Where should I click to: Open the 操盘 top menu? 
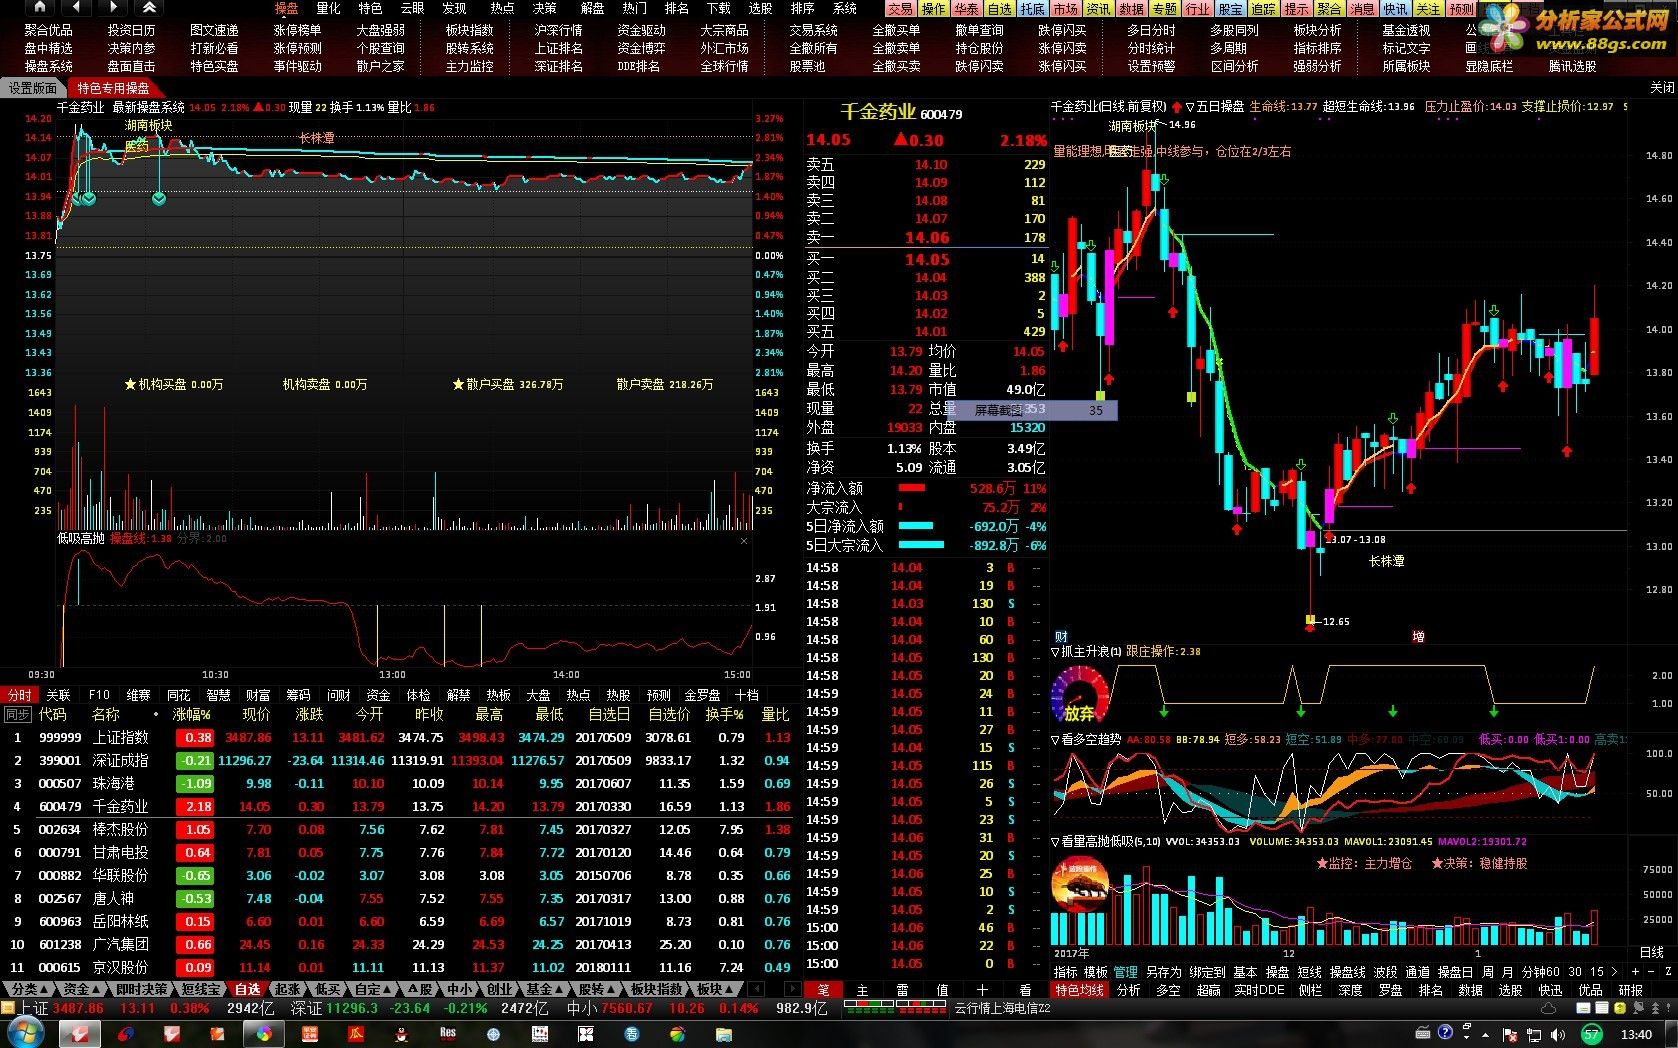[x=287, y=8]
